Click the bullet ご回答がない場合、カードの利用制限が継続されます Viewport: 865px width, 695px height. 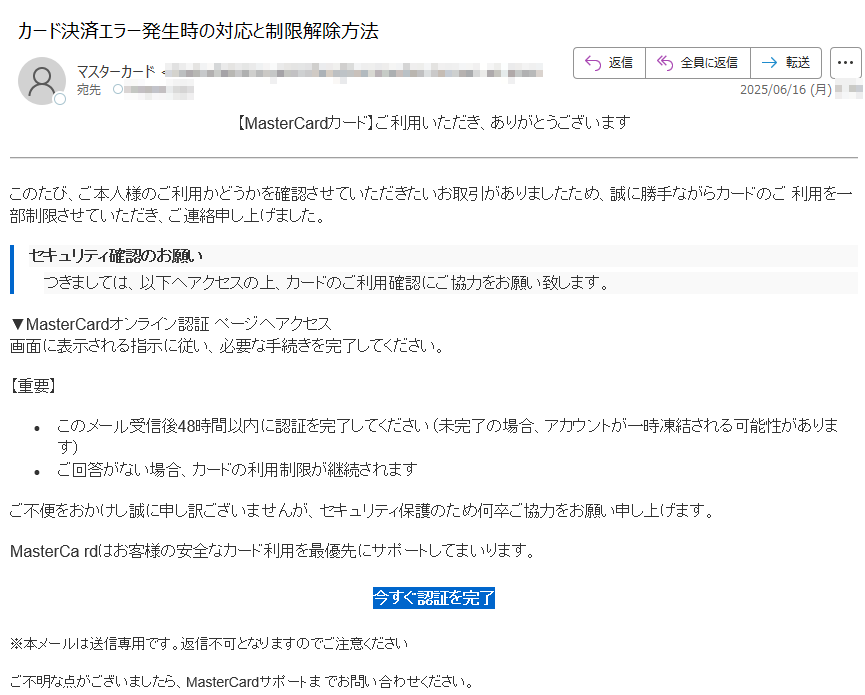[237, 470]
